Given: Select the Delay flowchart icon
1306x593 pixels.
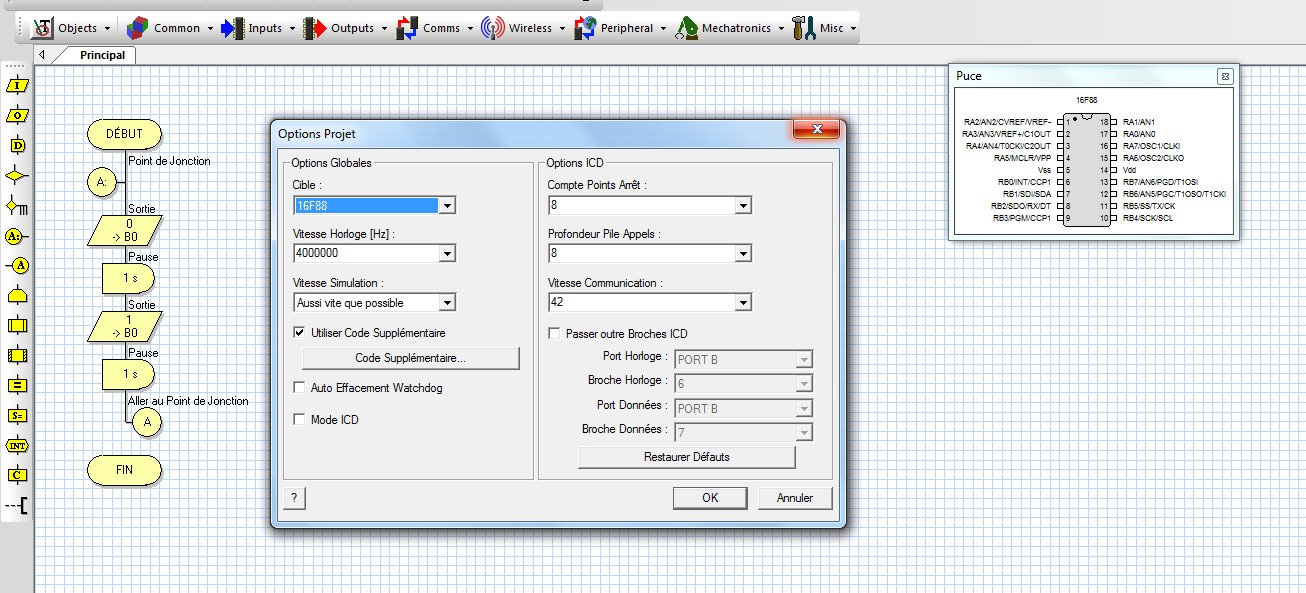Looking at the screenshot, I should tap(18, 146).
